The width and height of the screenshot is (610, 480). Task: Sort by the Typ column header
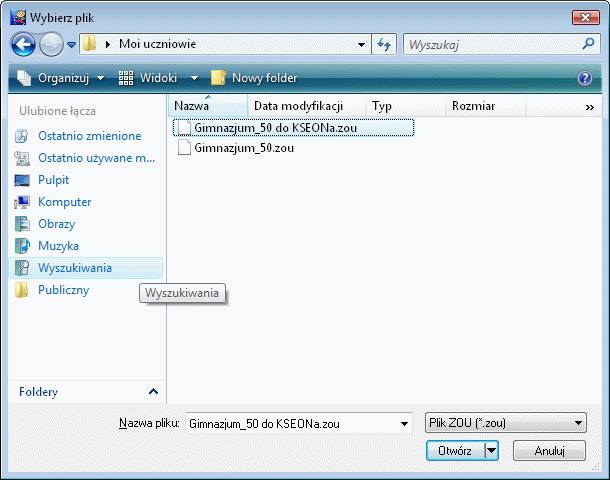pos(406,106)
